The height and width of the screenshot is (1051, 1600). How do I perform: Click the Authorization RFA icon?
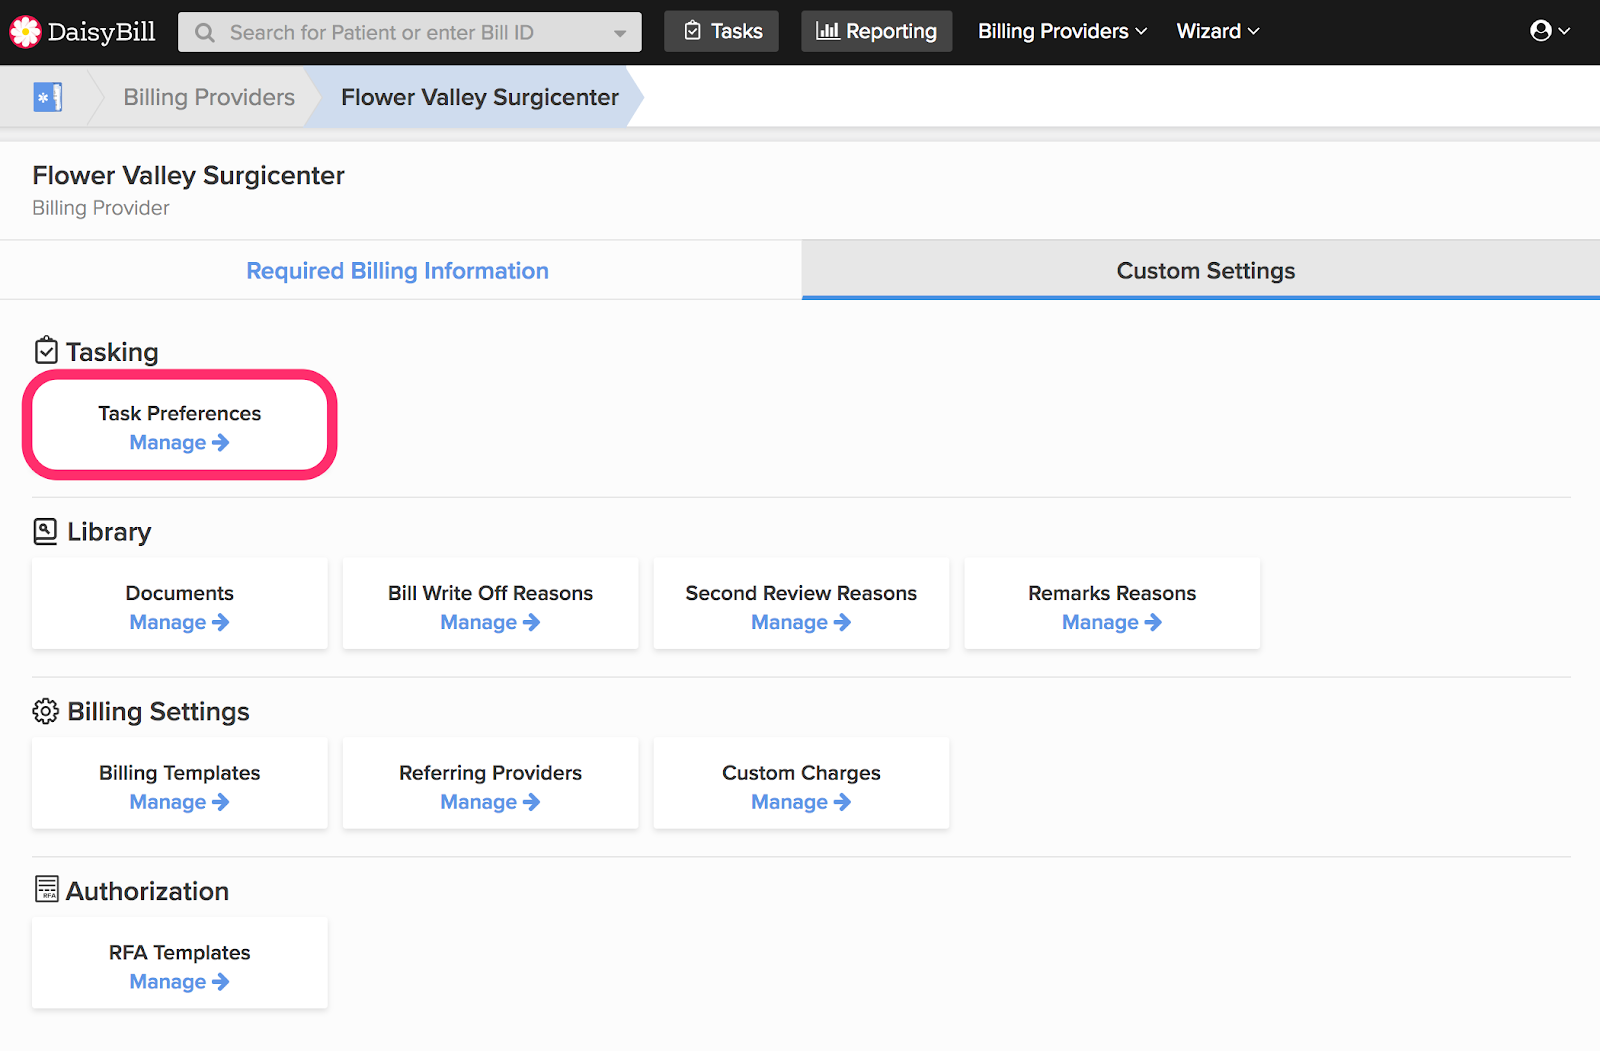[46, 889]
